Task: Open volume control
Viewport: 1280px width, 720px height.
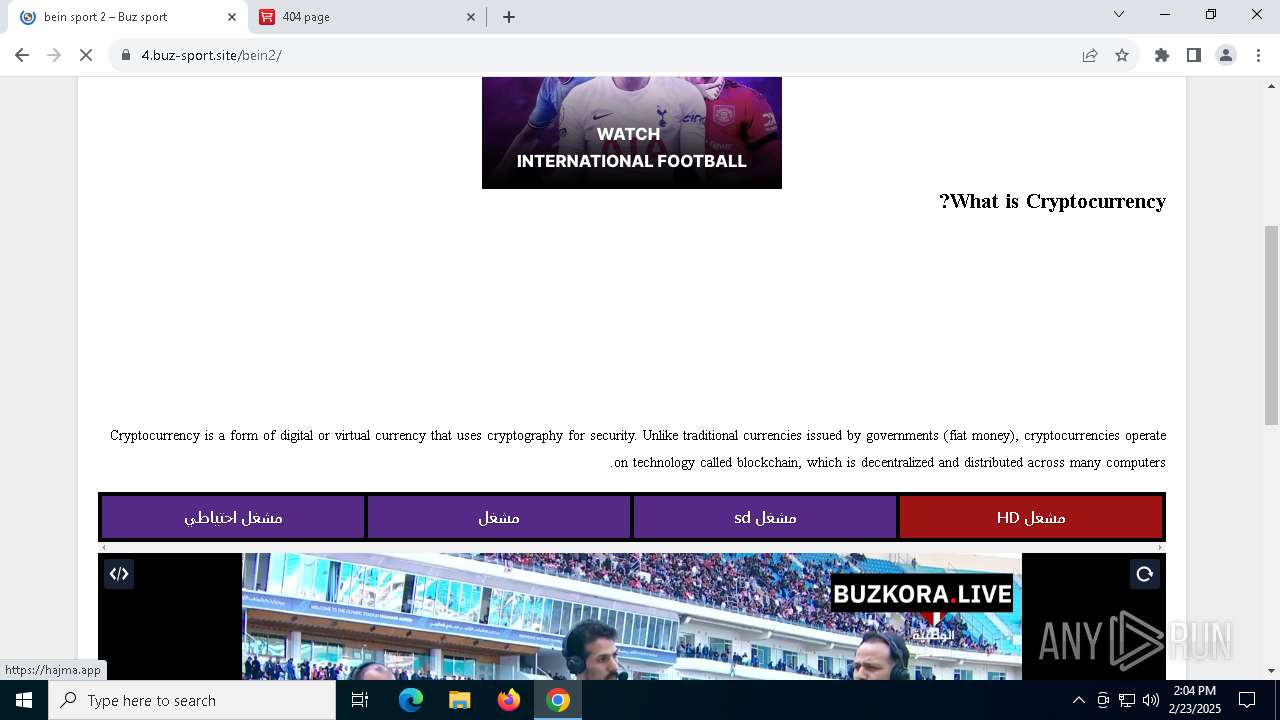Action: tap(1151, 700)
